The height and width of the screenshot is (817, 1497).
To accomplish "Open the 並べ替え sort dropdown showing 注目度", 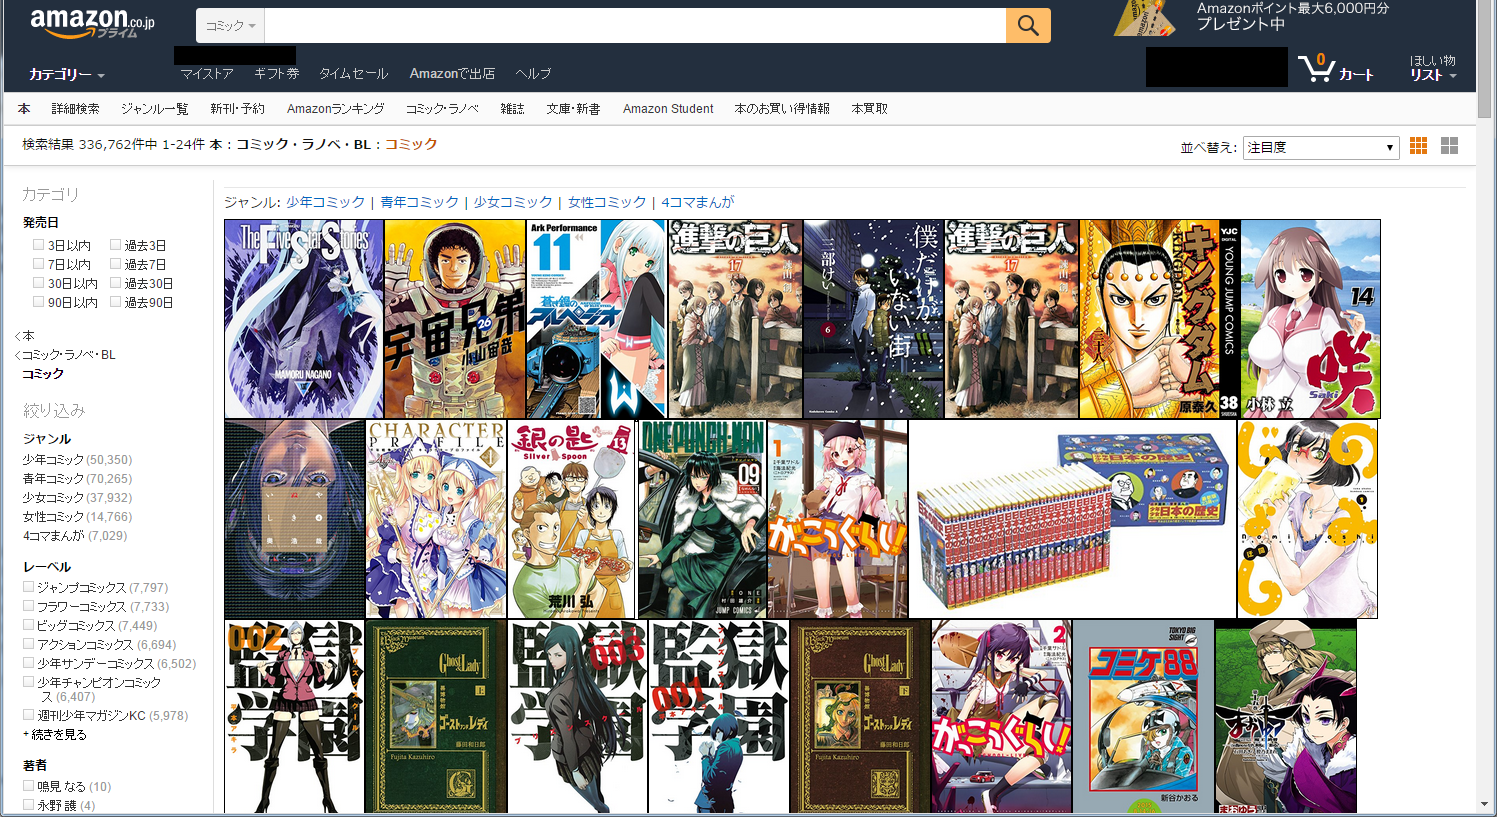I will pos(1320,147).
